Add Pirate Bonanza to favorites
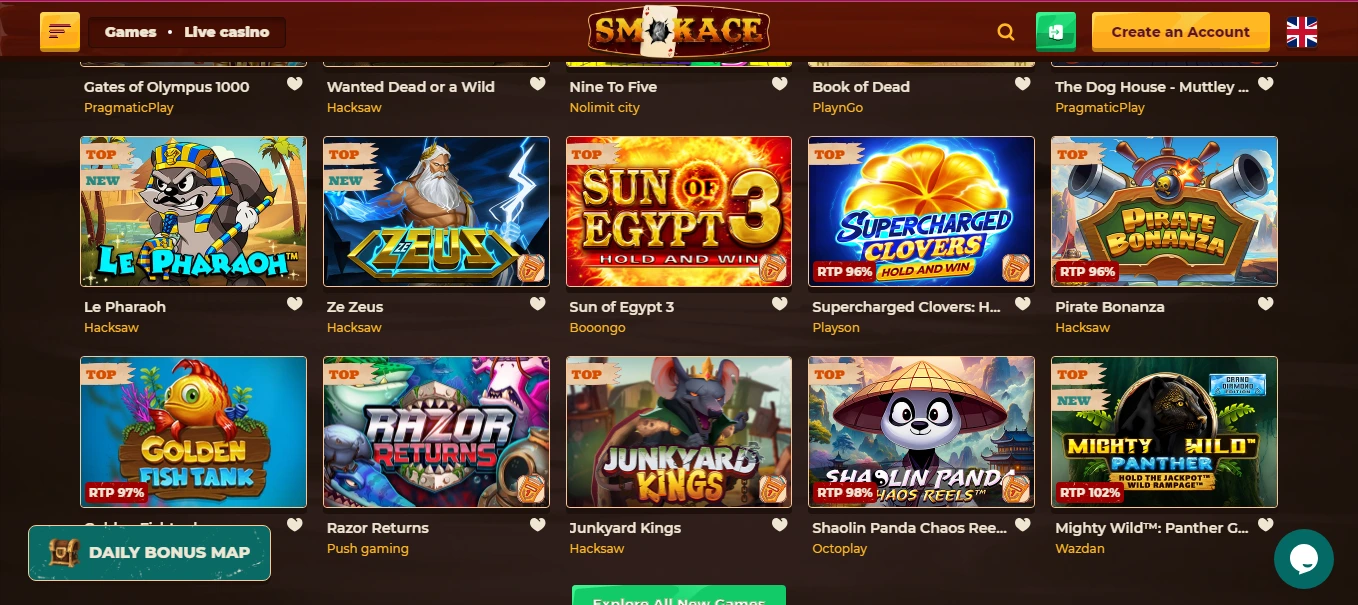 pyautogui.click(x=1266, y=304)
